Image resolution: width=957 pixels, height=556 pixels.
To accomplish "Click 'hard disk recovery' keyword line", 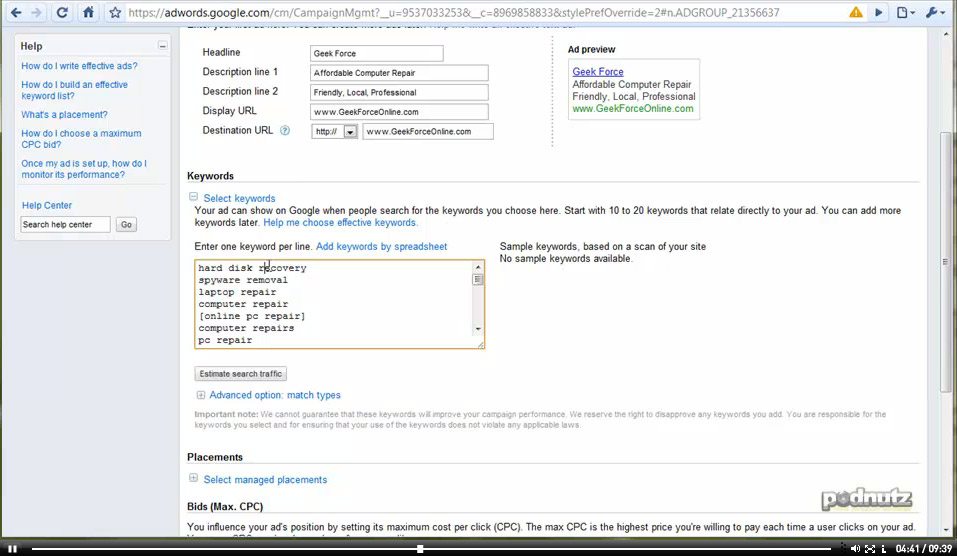I will [252, 268].
